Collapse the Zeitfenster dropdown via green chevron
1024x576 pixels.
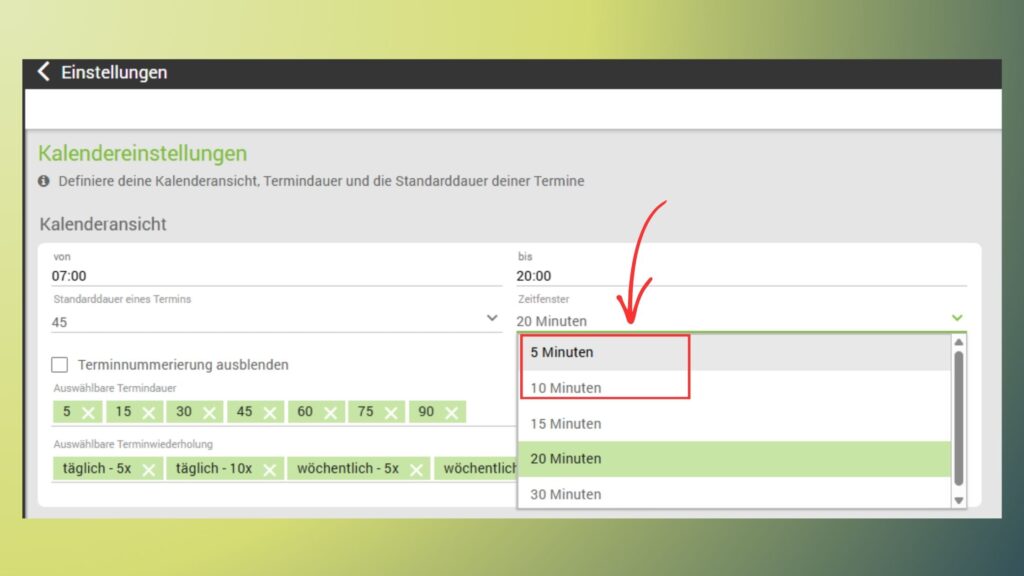957,318
